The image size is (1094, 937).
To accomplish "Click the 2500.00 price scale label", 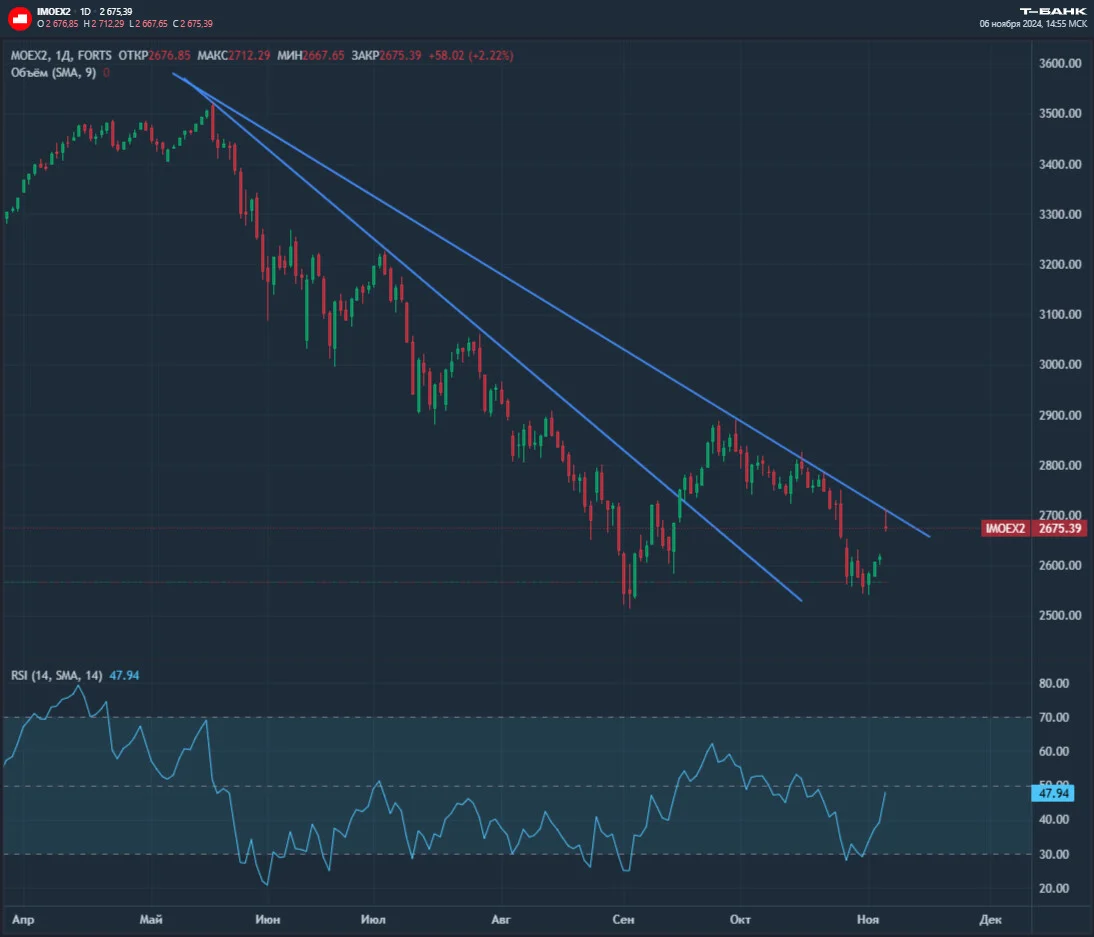I will pos(1060,615).
